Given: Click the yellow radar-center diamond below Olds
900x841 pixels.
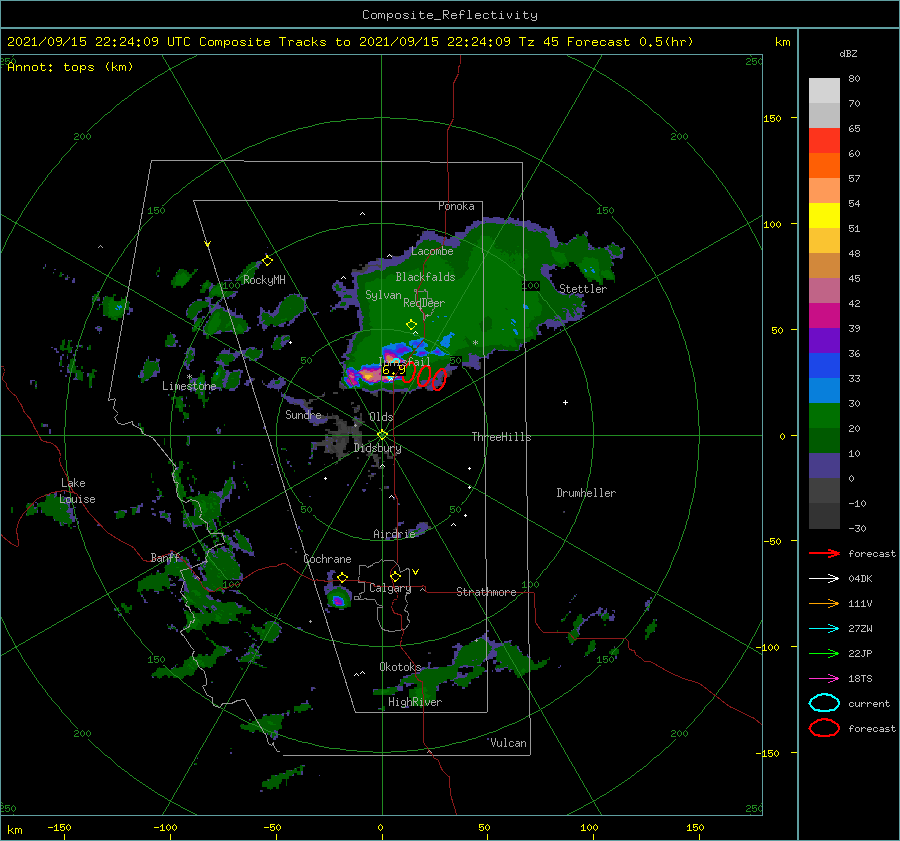Looking at the screenshot, I should tap(382, 435).
